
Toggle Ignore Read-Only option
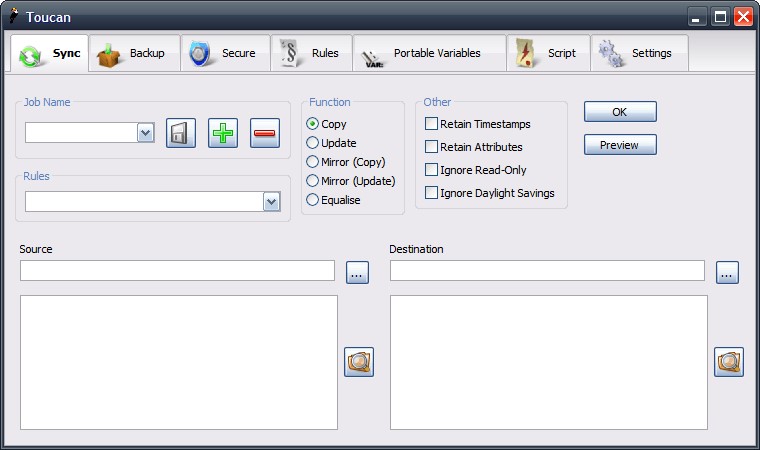tap(432, 170)
